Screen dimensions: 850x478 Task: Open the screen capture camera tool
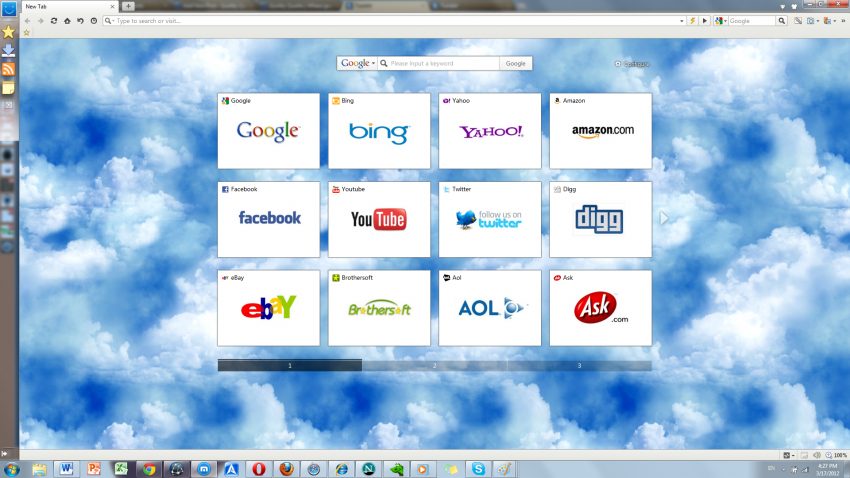coord(810,21)
